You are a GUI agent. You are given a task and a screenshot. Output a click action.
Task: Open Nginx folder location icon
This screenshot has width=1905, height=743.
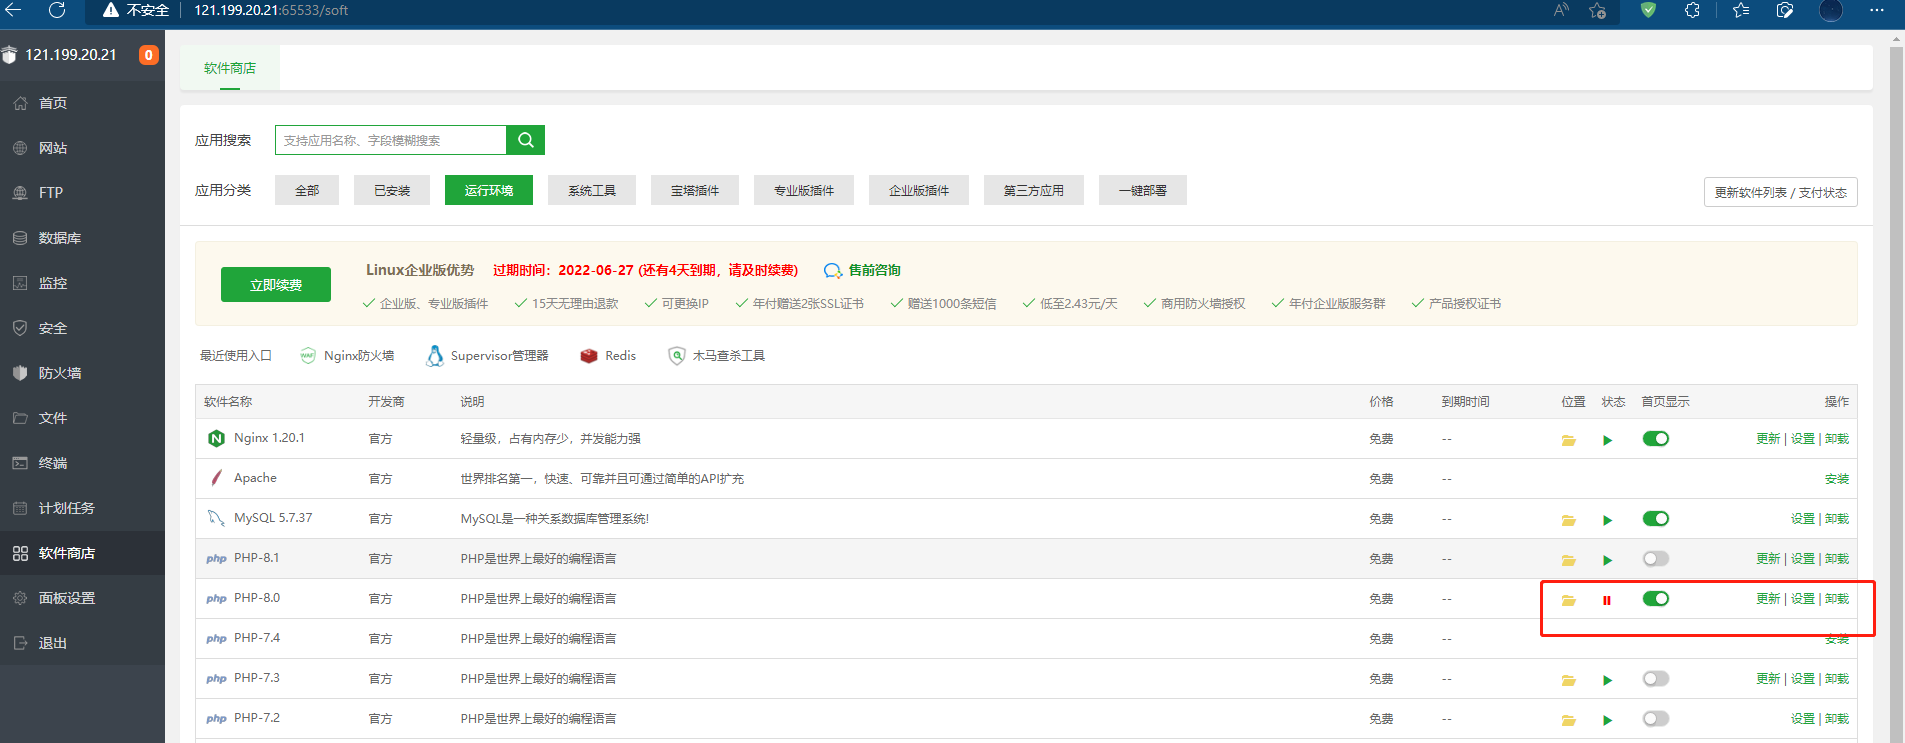(1568, 440)
